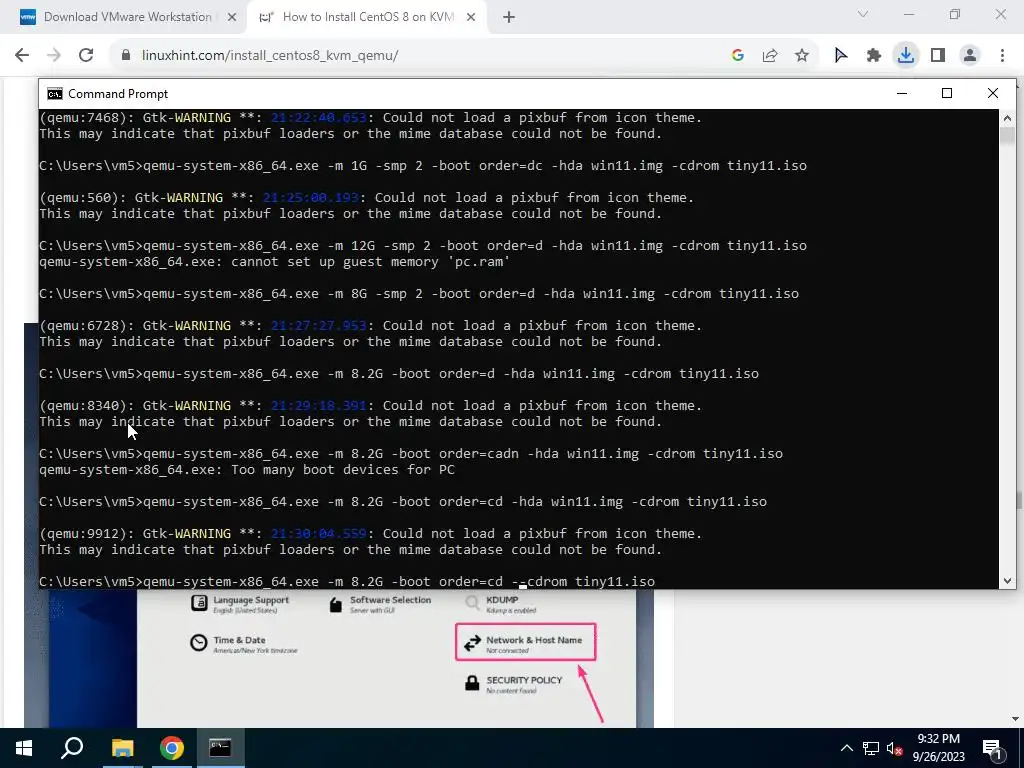Image resolution: width=1024 pixels, height=768 pixels.
Task: Click the muted volume tray icon
Action: click(x=894, y=748)
